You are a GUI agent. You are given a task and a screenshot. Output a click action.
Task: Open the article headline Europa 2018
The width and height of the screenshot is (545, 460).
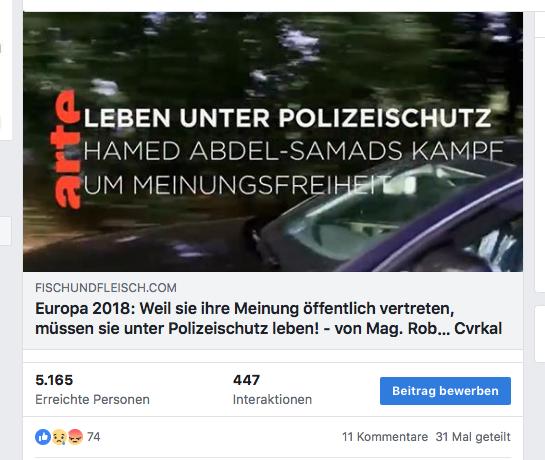tap(268, 318)
